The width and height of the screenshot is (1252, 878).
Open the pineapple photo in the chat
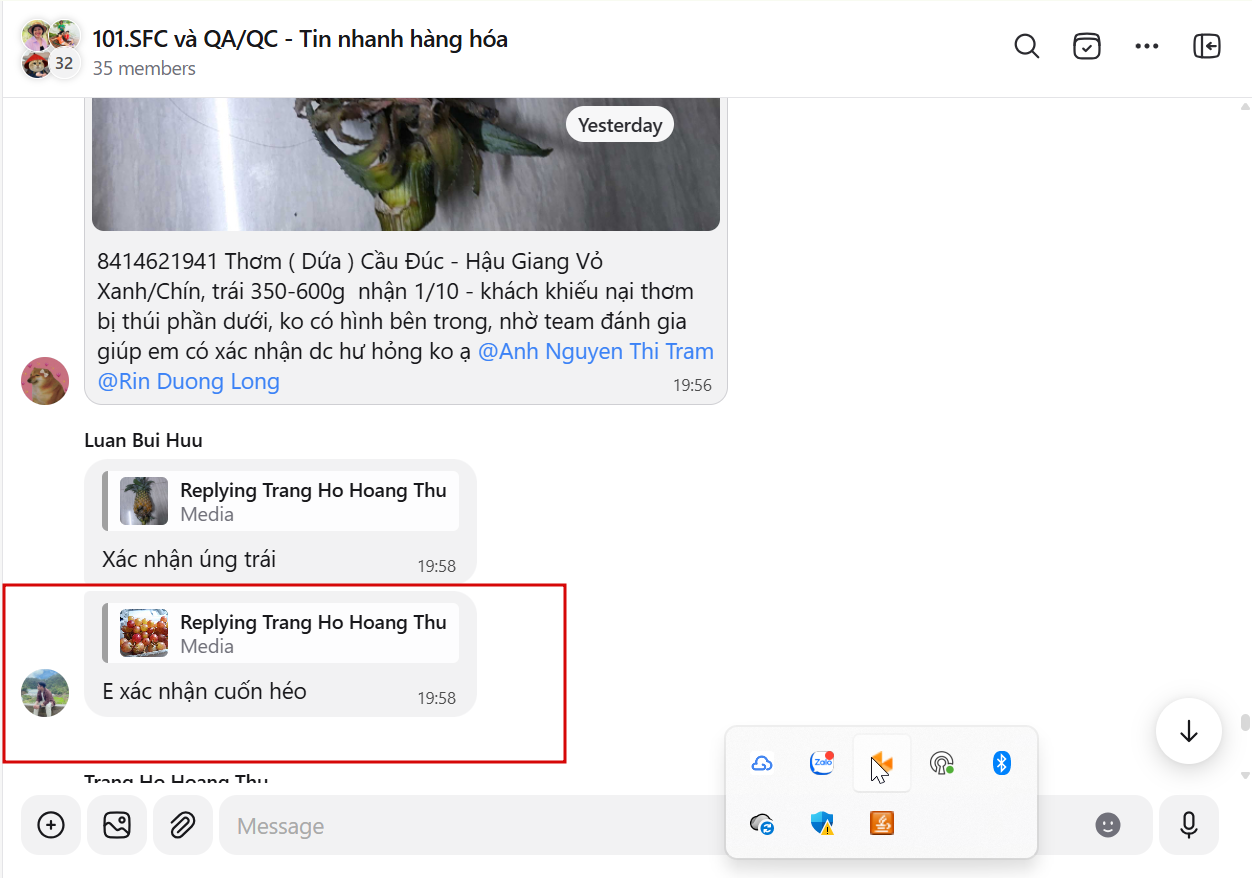click(406, 164)
